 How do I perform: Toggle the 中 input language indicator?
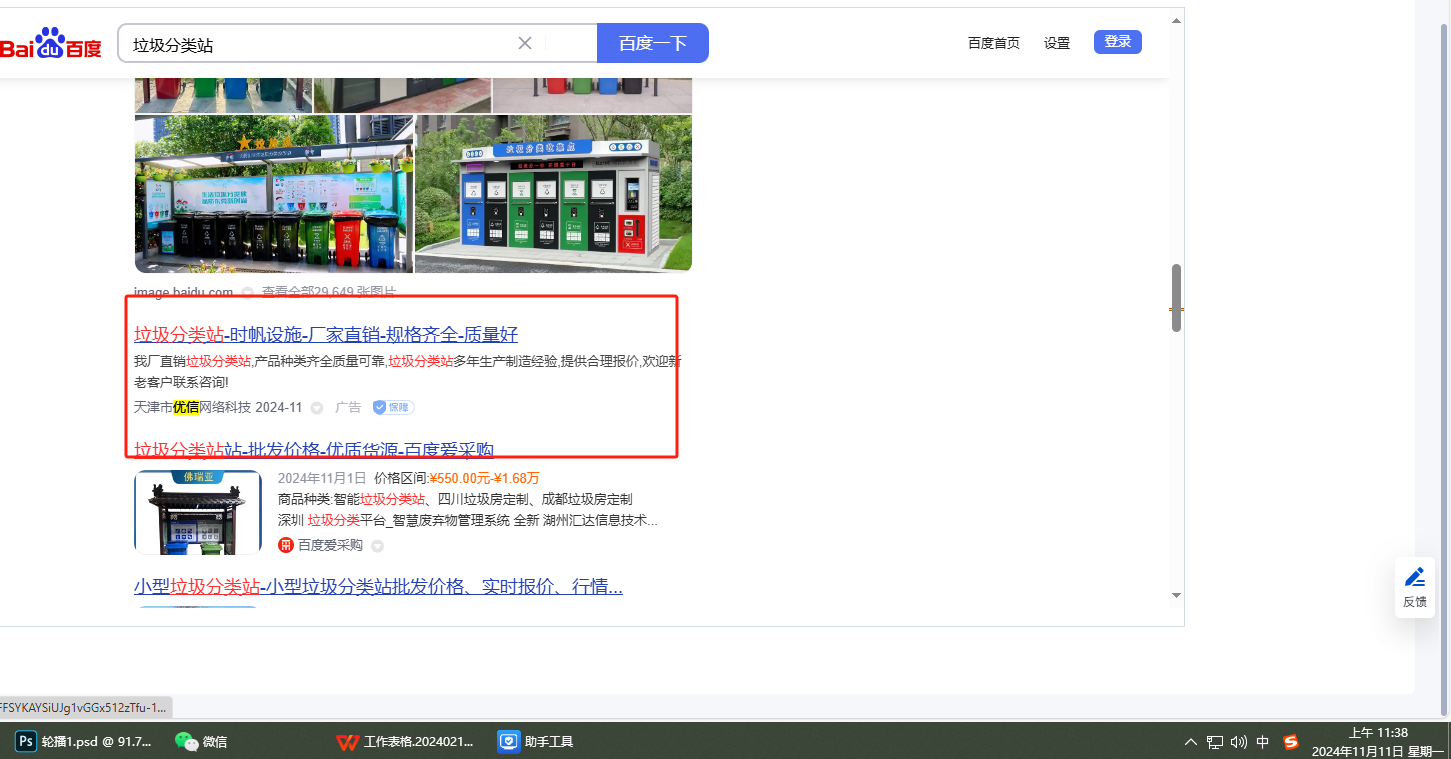(1263, 742)
